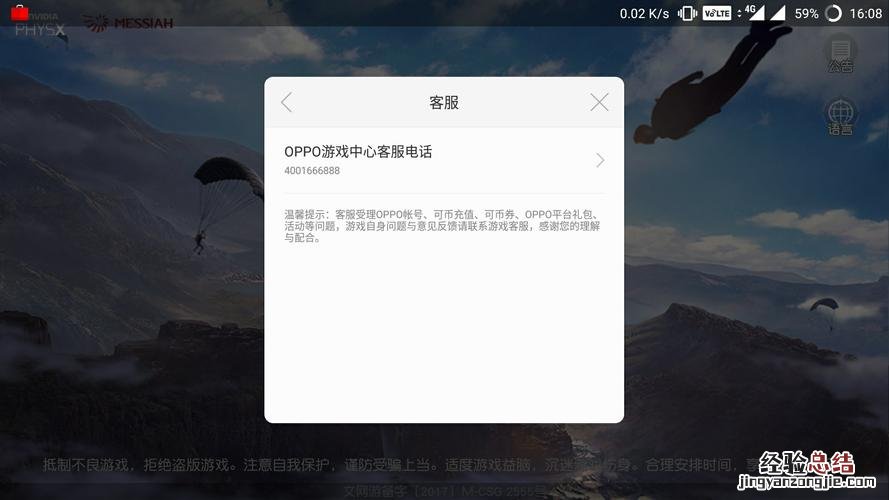Tap the VoLTE status indicator

coord(717,14)
